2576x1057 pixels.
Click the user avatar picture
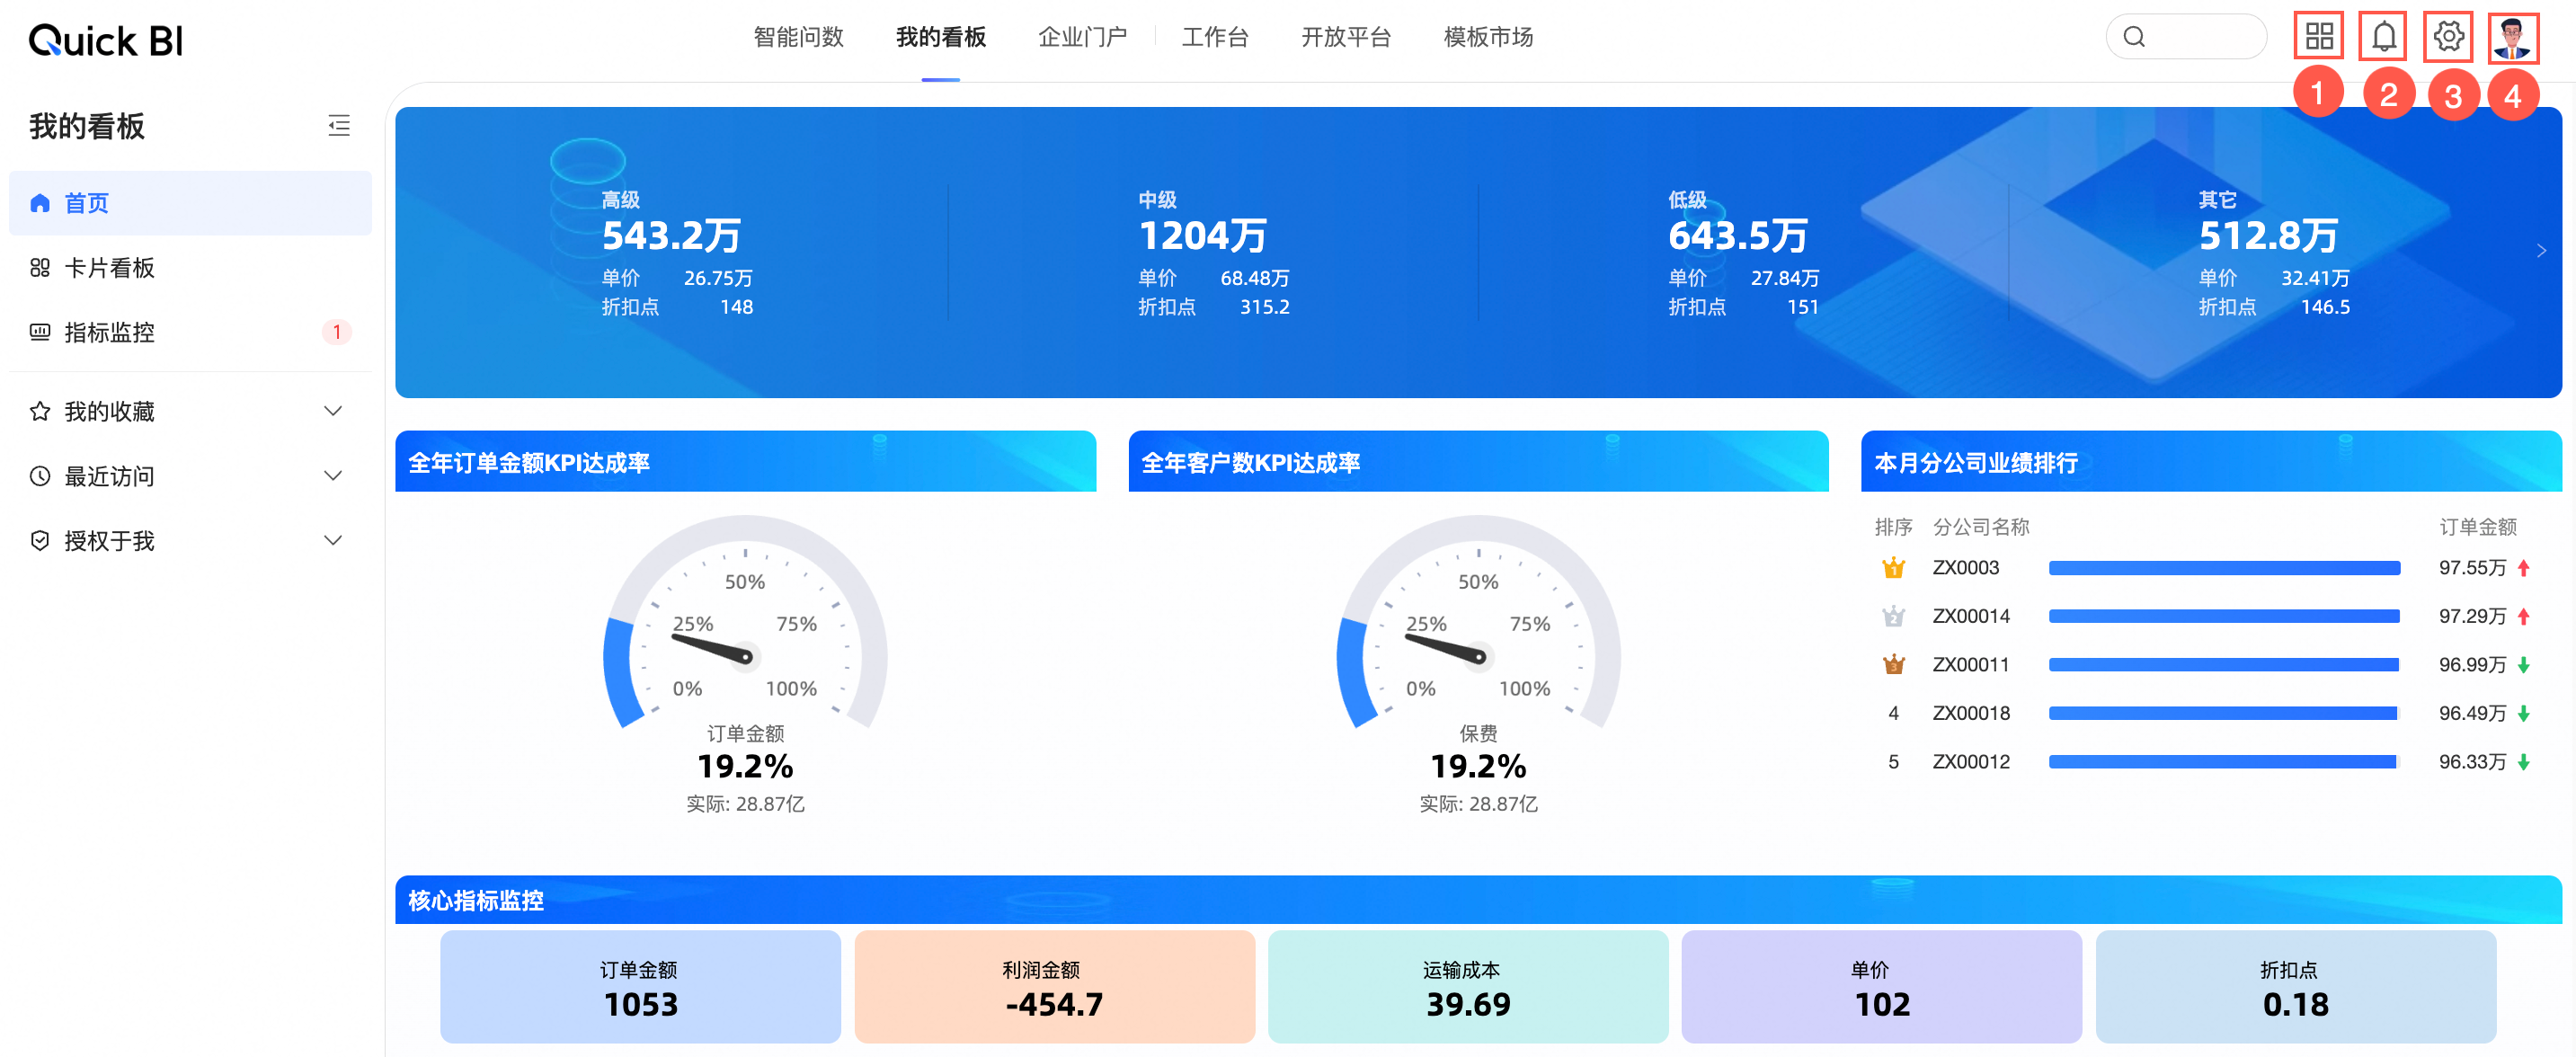2512,38
